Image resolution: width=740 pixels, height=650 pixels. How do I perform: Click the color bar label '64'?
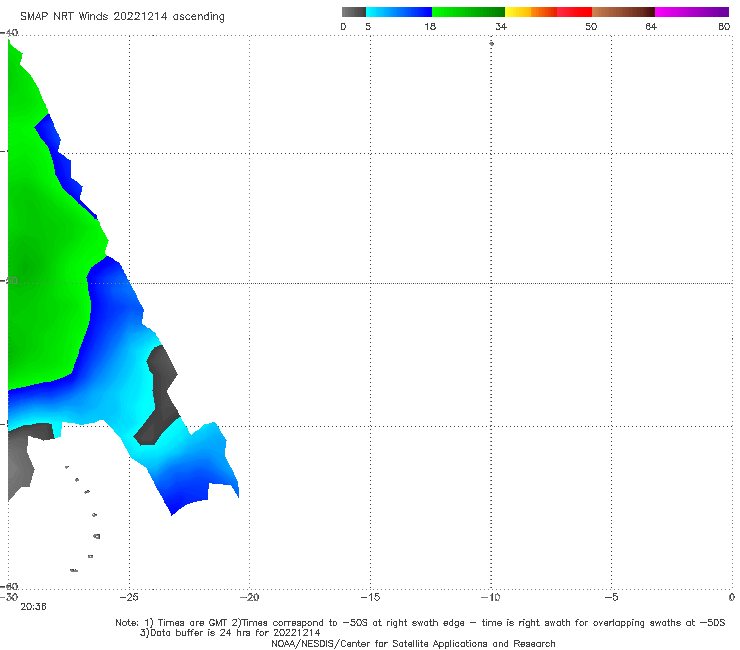[651, 27]
